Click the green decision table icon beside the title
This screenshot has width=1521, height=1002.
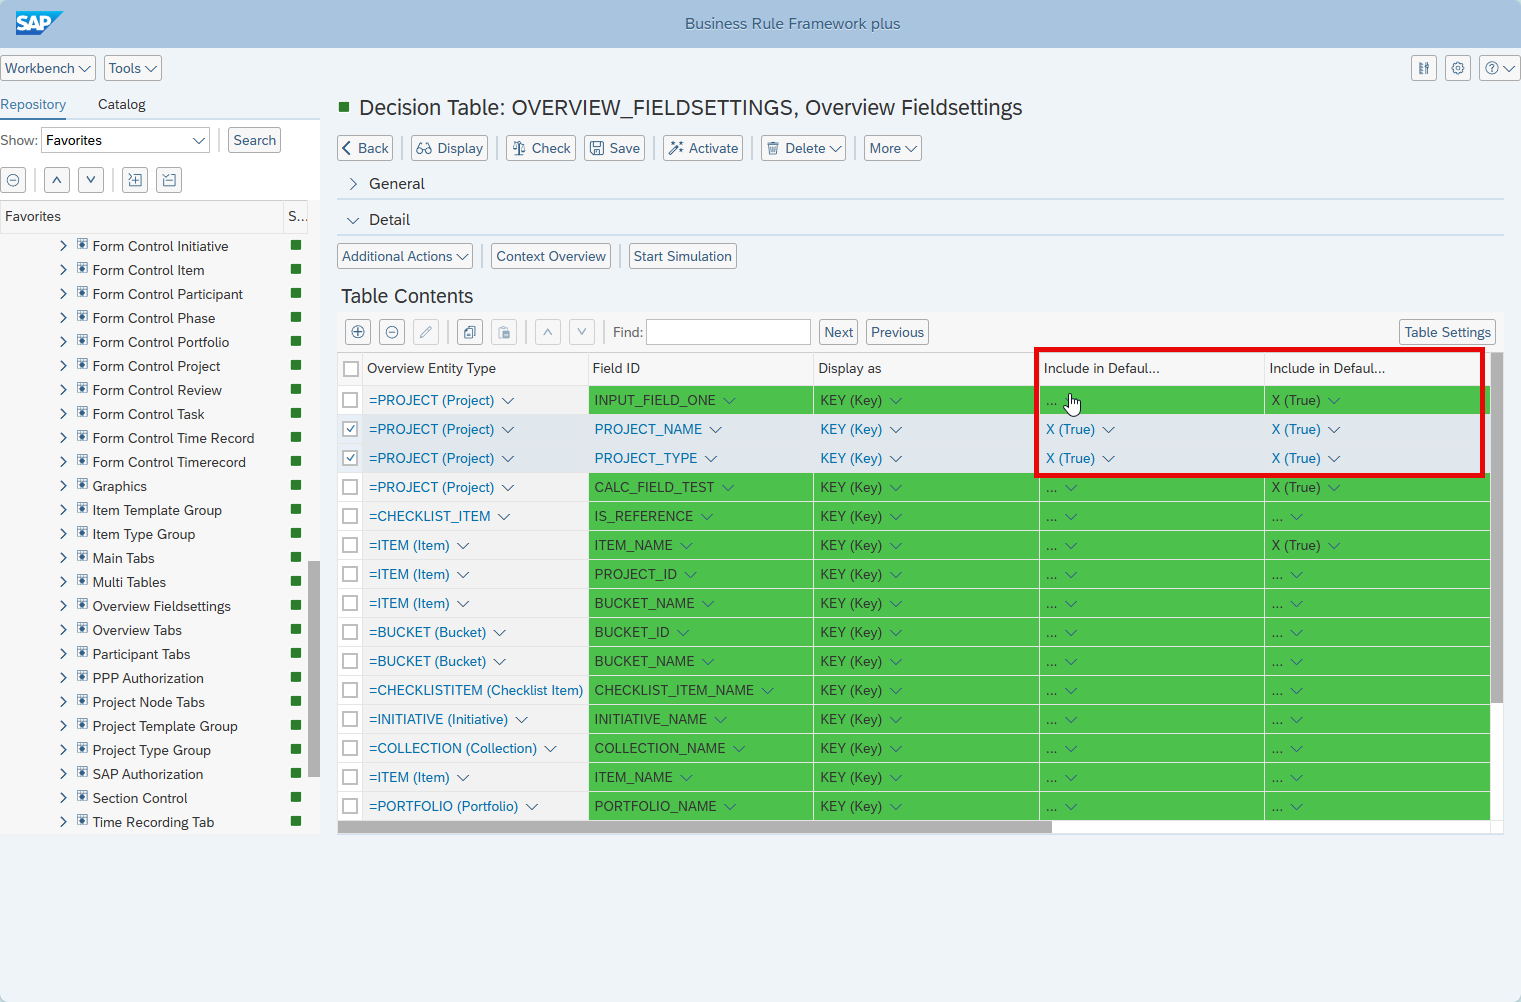point(345,107)
